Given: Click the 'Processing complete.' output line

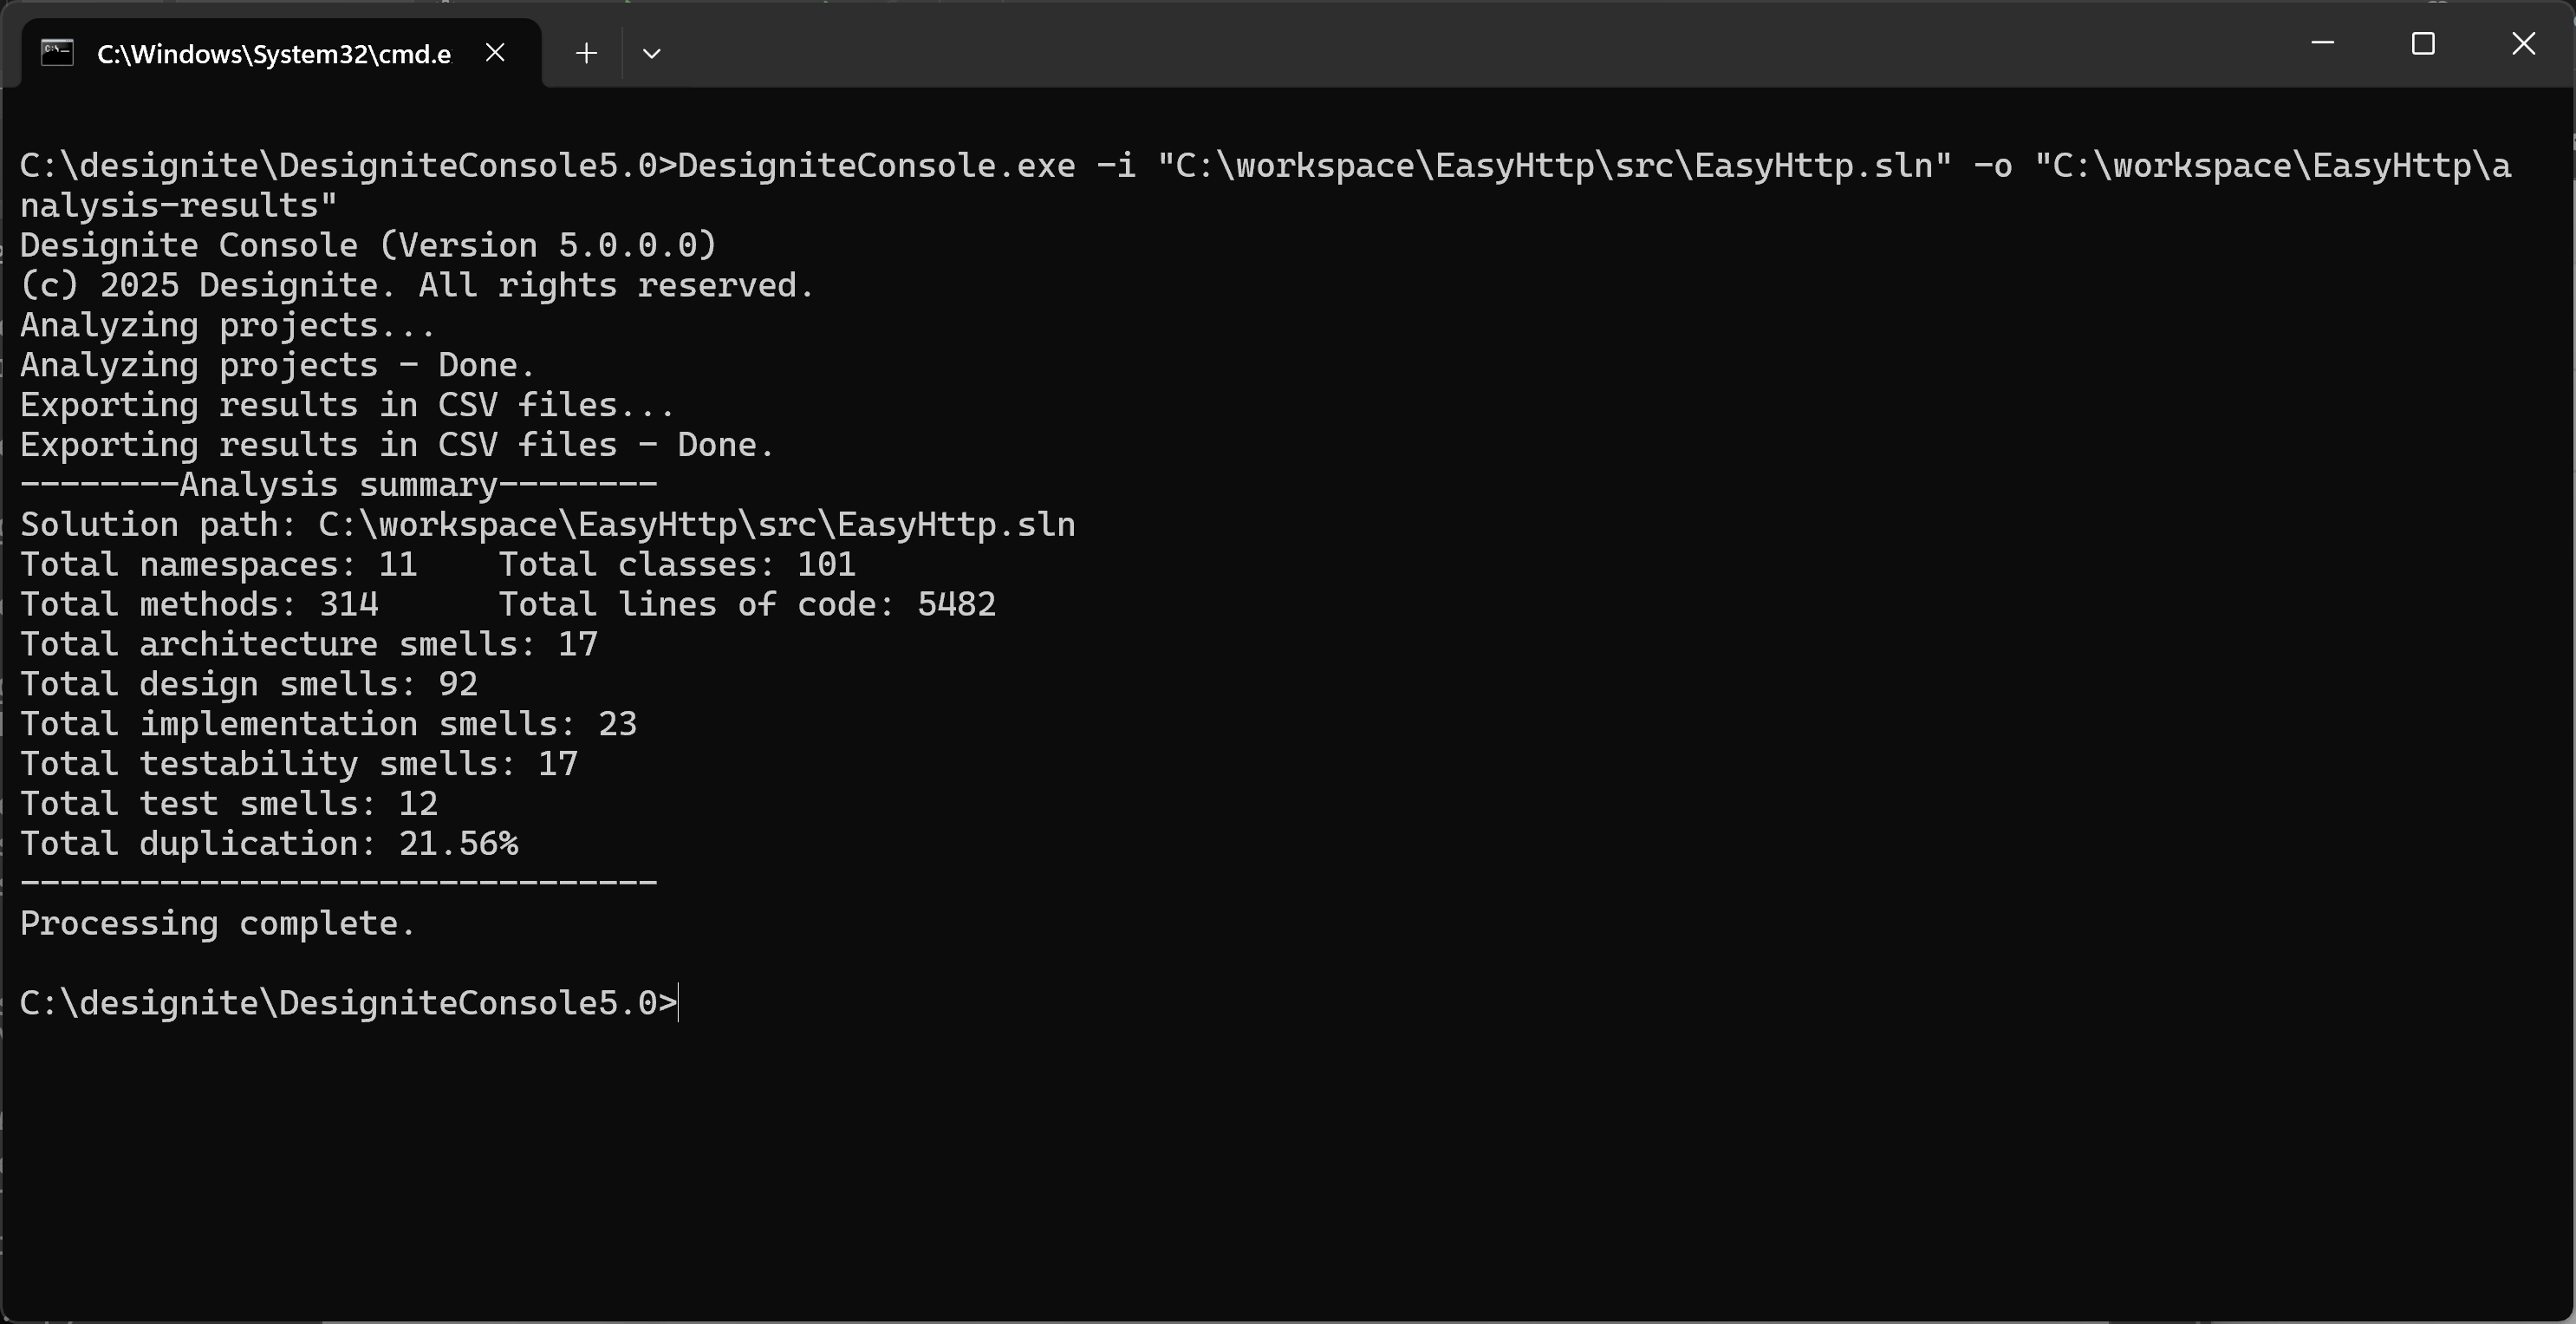Looking at the screenshot, I should [217, 923].
